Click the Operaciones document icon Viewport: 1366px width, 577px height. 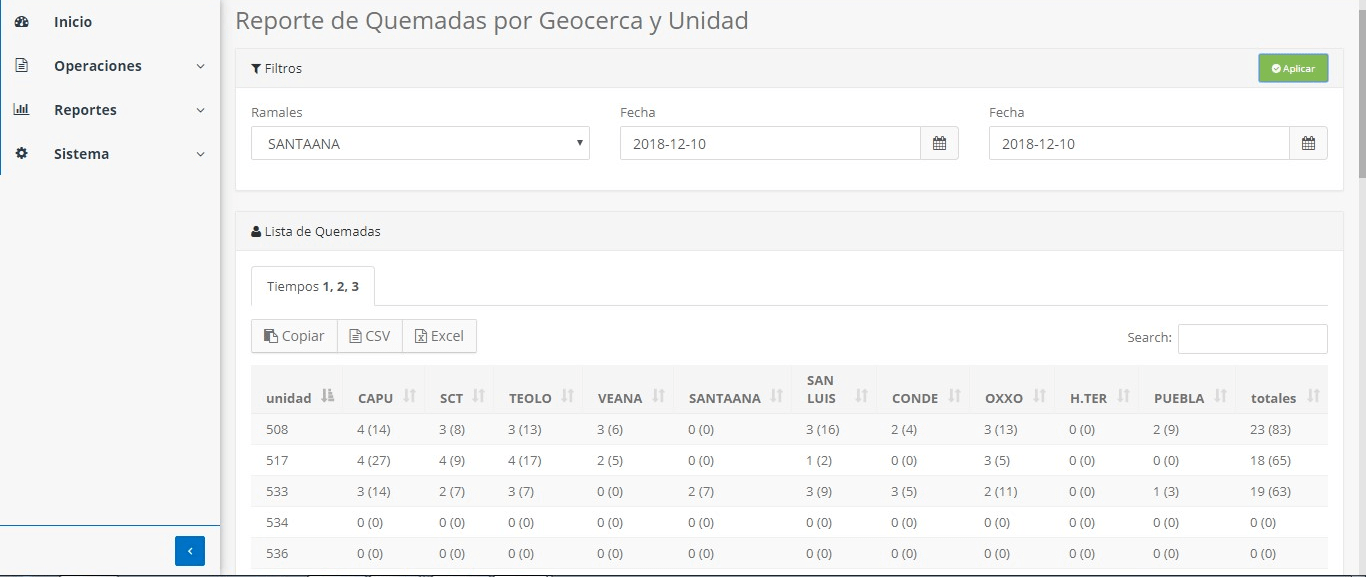pyautogui.click(x=21, y=66)
